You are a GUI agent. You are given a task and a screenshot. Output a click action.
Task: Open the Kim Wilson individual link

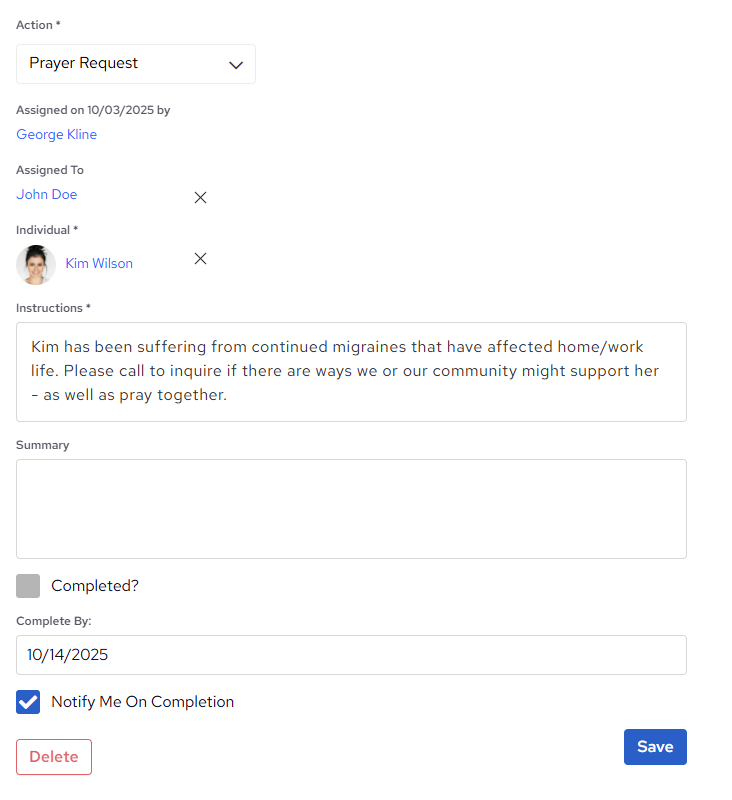point(99,263)
